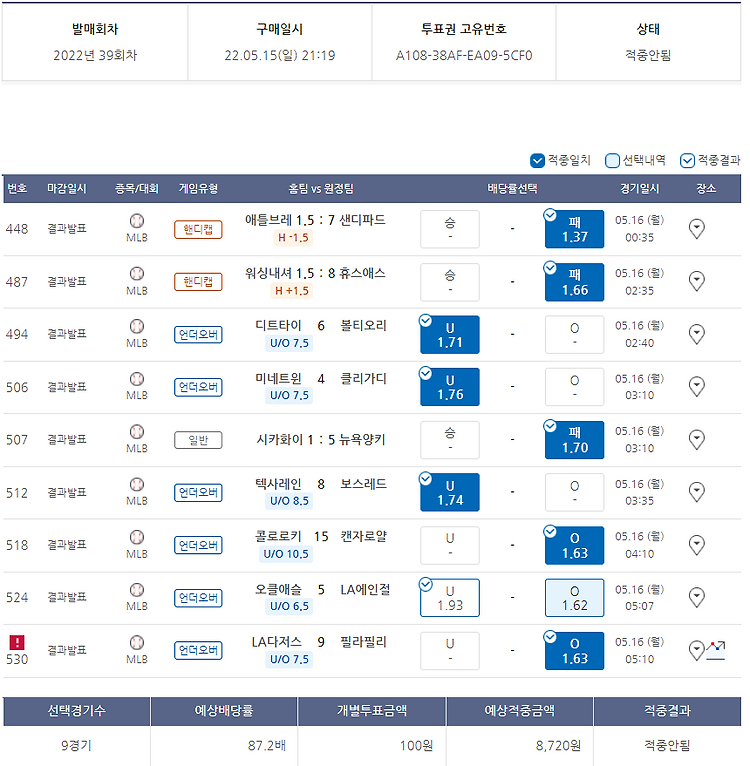The width and height of the screenshot is (750, 766).
Task: Click ticket number A108-38AF-EA09-5CF0
Action: [x=464, y=55]
